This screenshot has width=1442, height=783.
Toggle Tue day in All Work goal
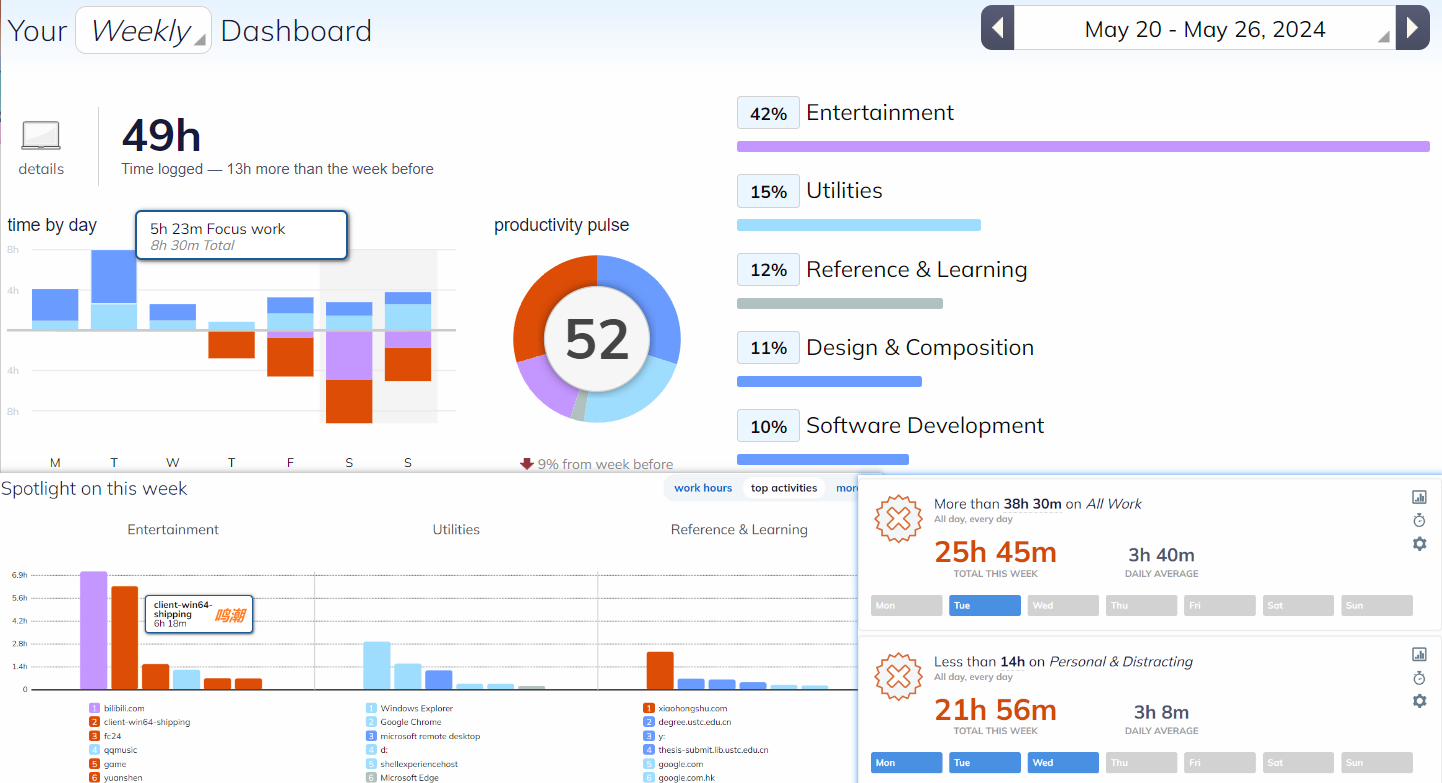point(984,606)
